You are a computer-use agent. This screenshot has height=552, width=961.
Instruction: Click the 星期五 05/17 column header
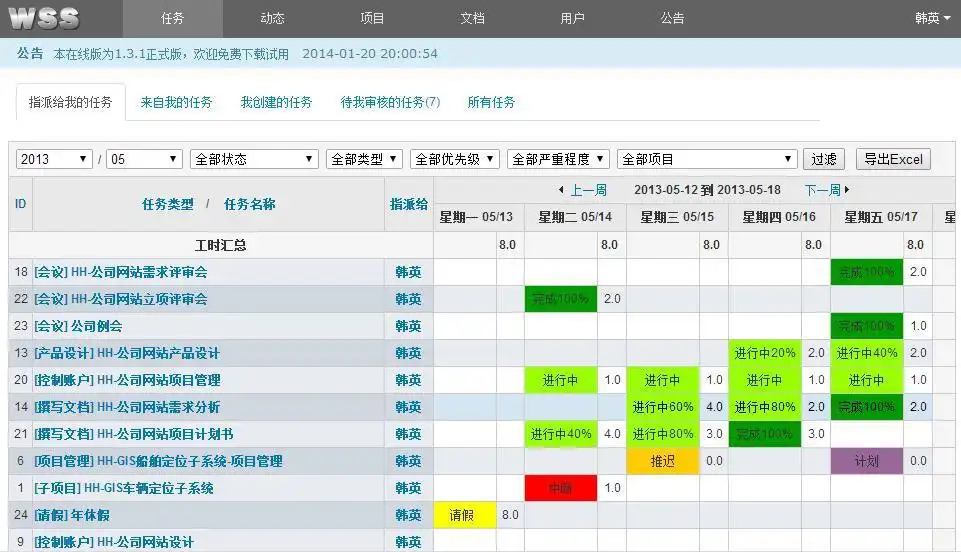(881, 217)
